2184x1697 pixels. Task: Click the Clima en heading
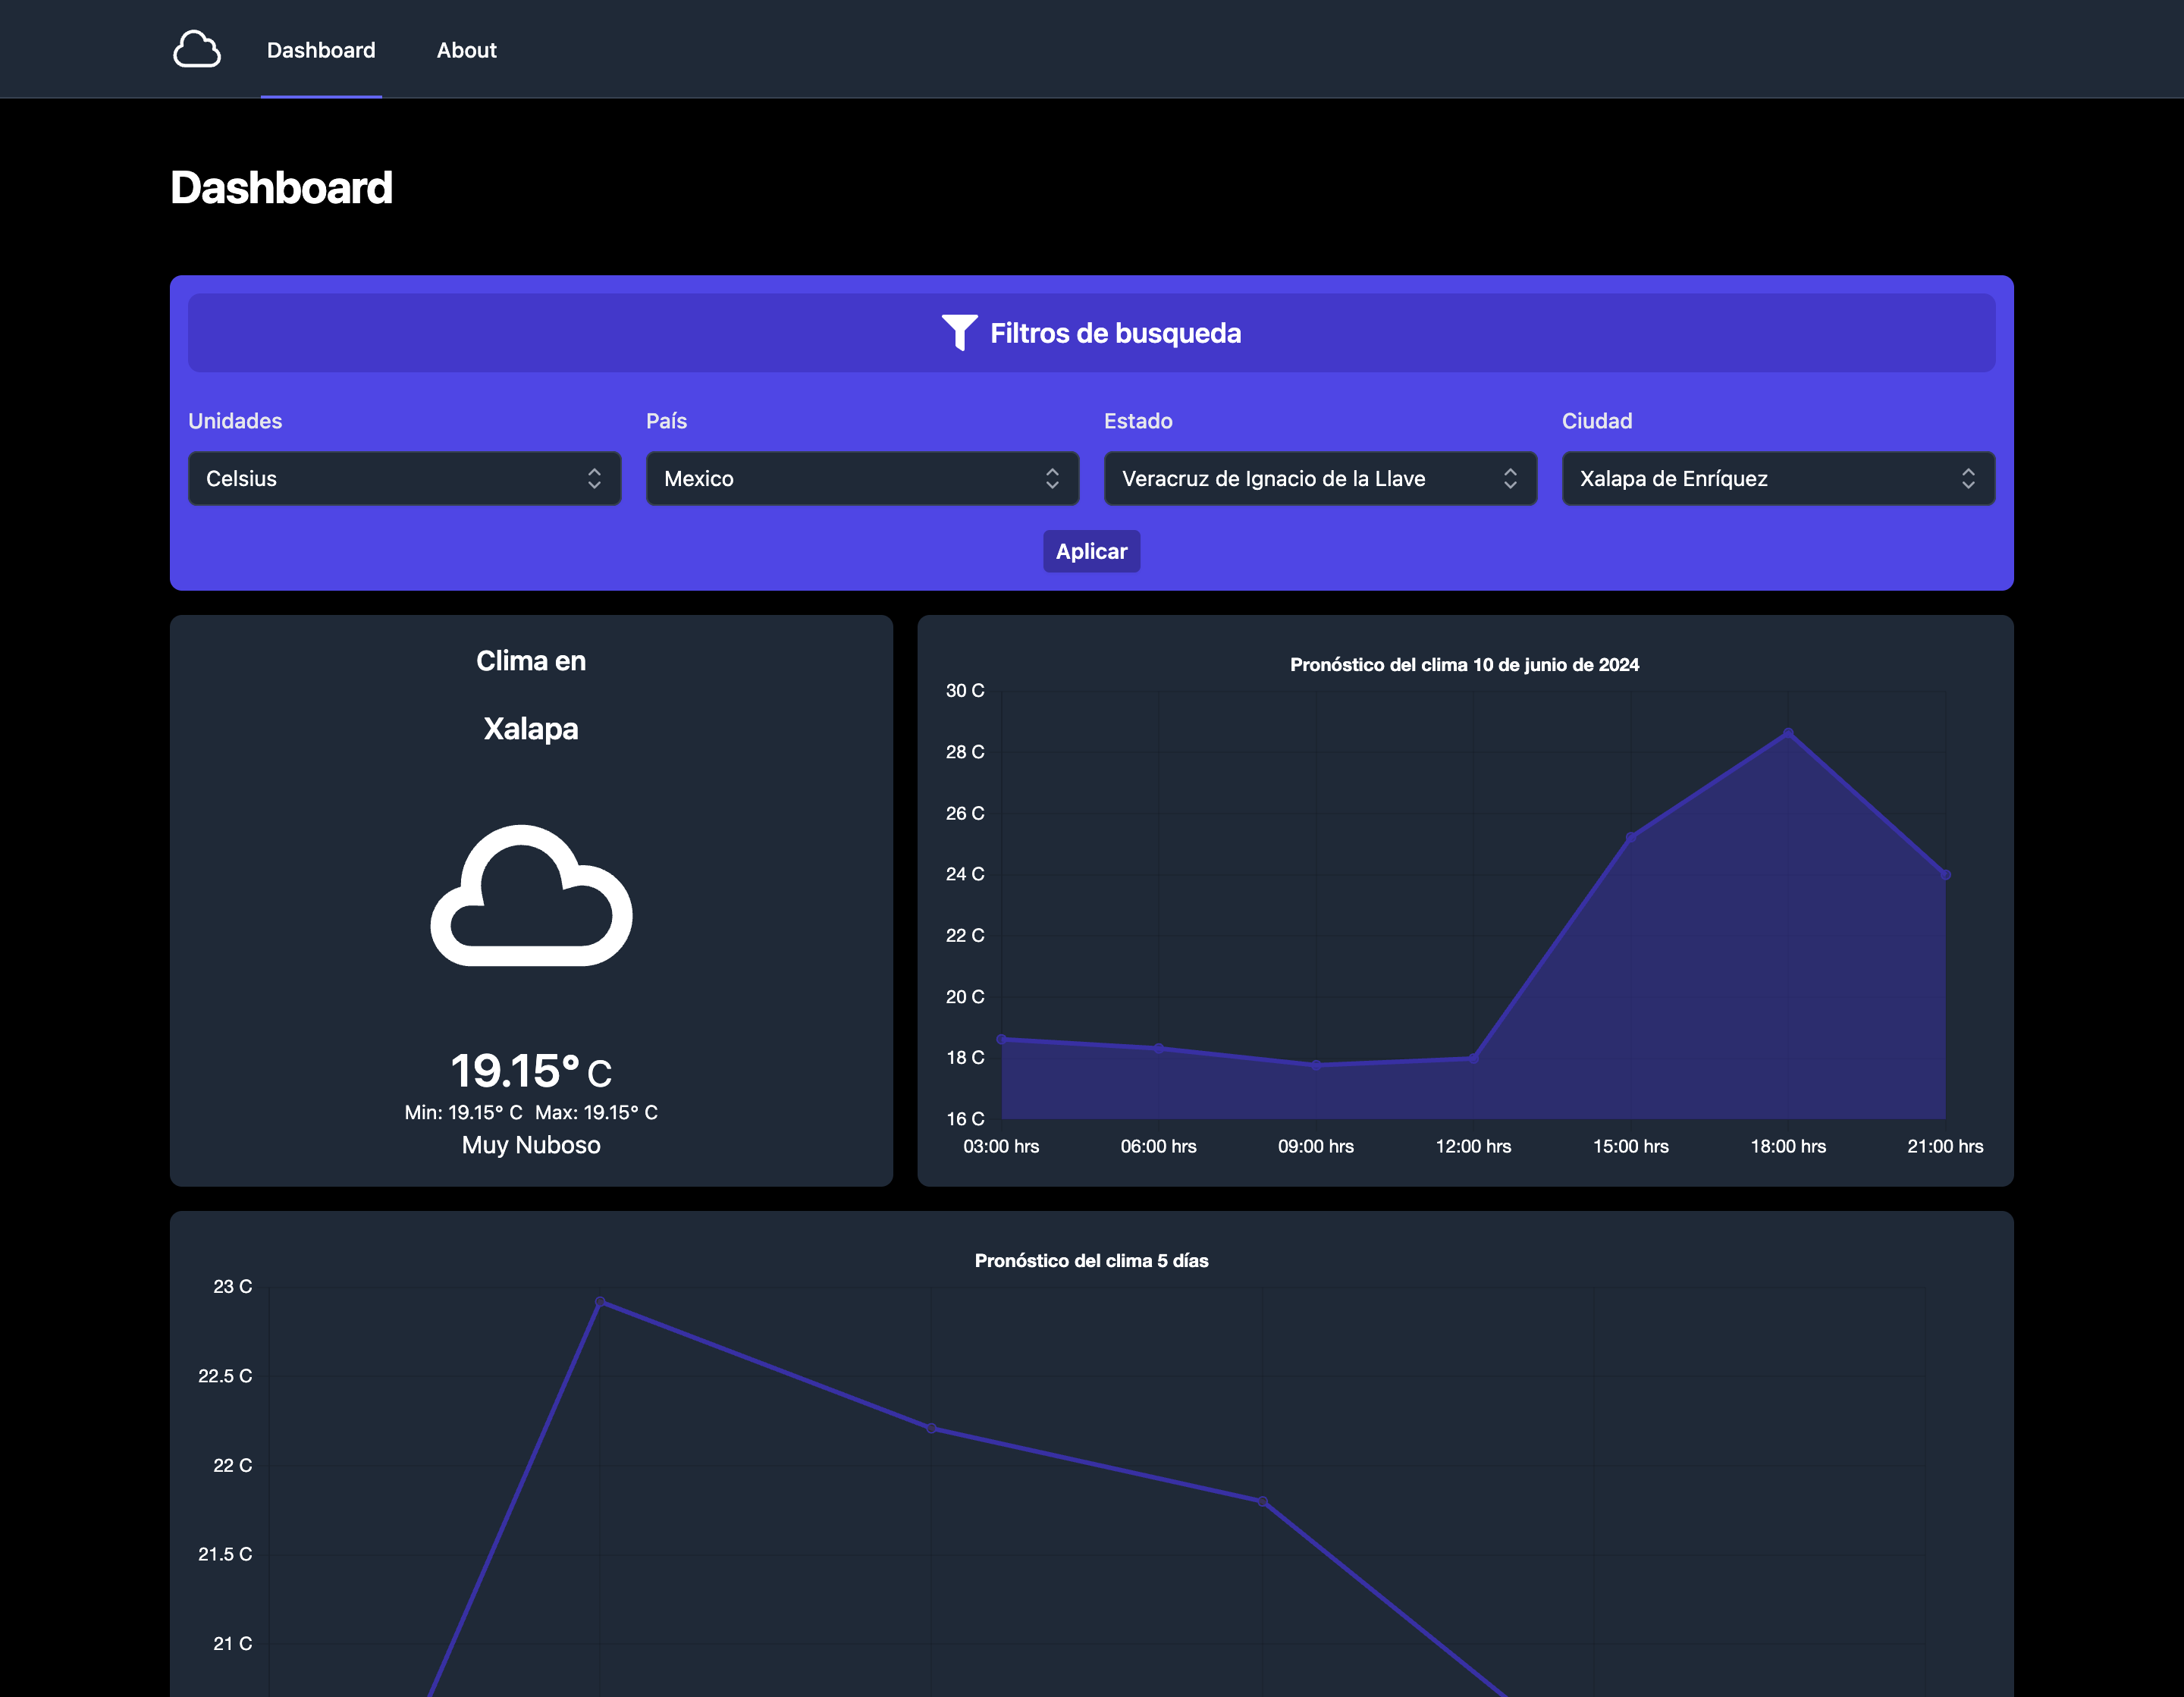531,661
